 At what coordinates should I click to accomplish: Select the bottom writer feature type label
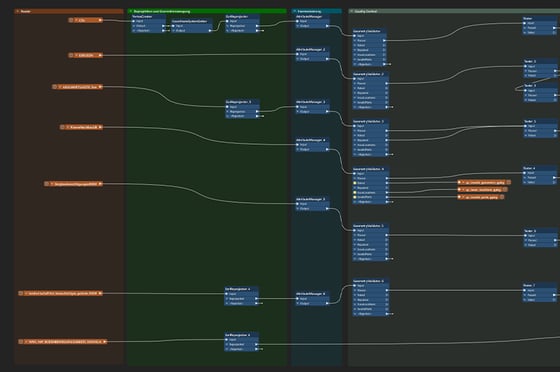(x=482, y=197)
